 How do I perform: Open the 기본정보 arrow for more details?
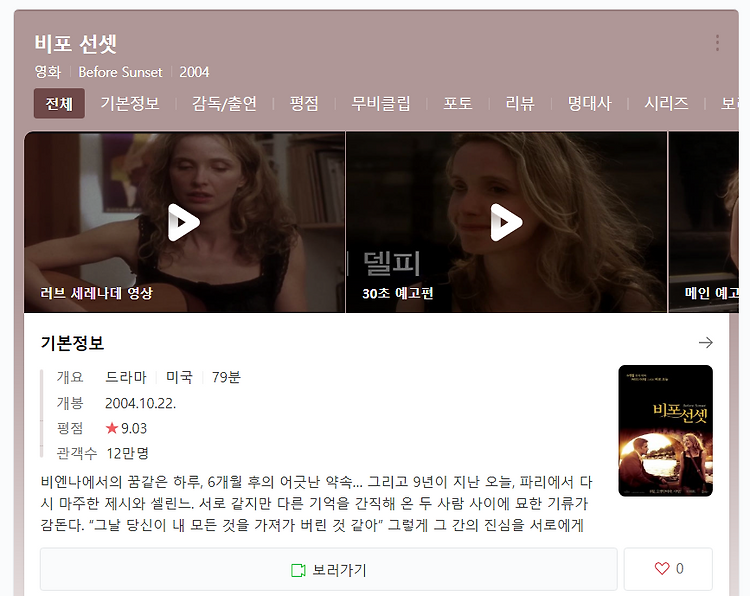[706, 342]
